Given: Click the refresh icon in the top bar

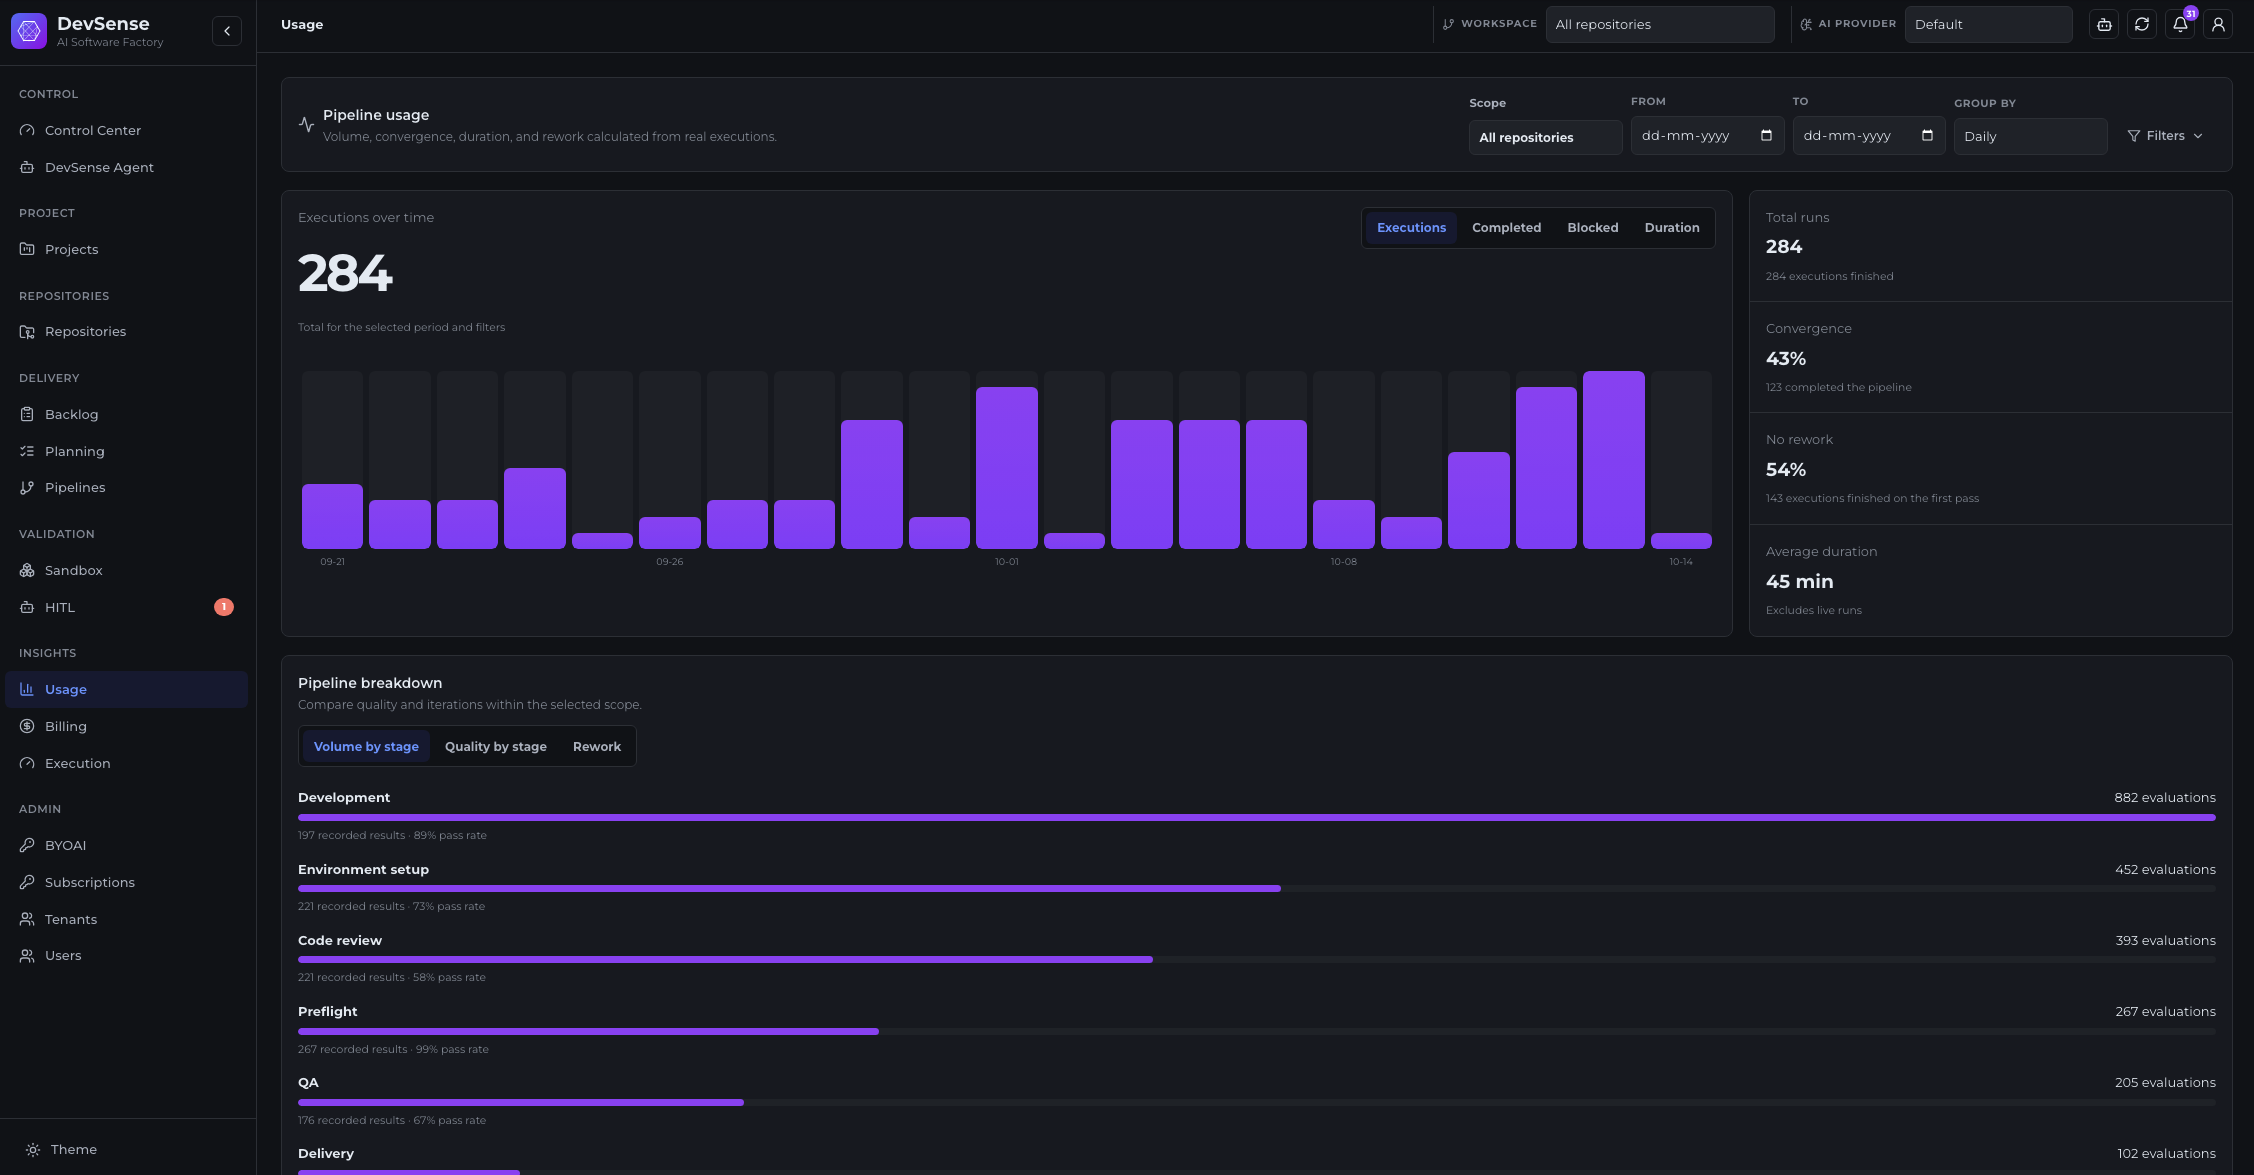Looking at the screenshot, I should [x=2142, y=25].
